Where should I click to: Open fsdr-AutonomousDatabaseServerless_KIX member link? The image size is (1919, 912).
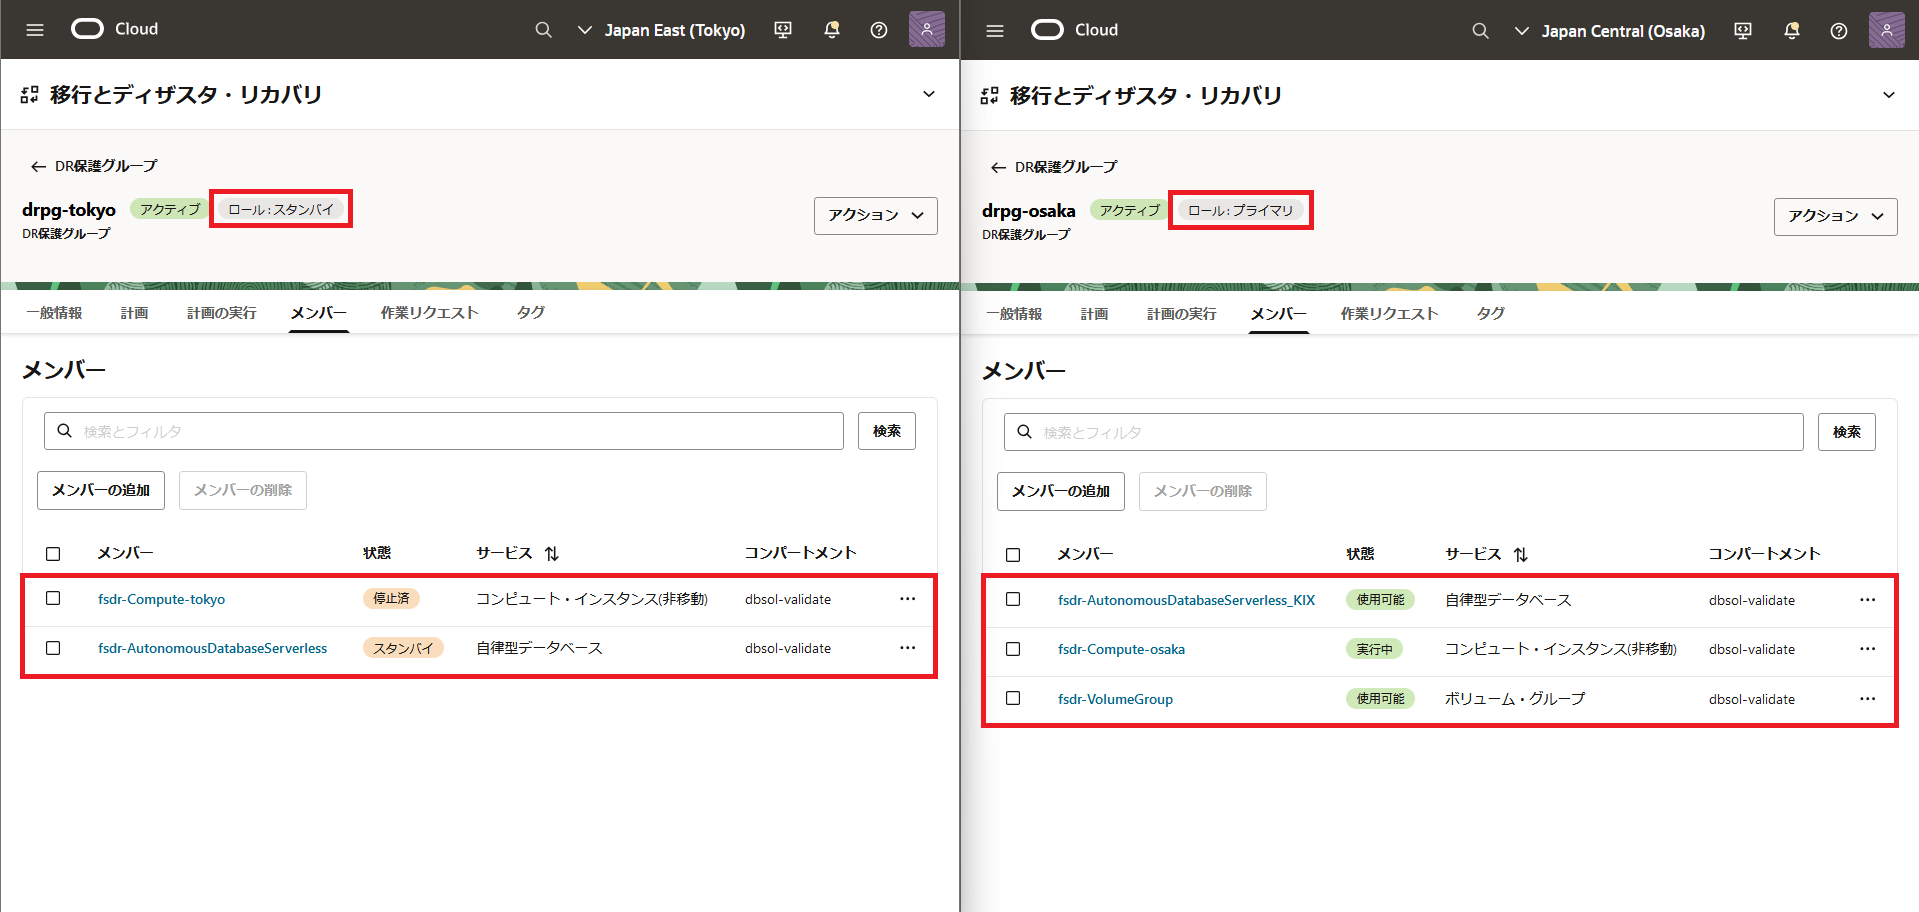(x=1186, y=600)
